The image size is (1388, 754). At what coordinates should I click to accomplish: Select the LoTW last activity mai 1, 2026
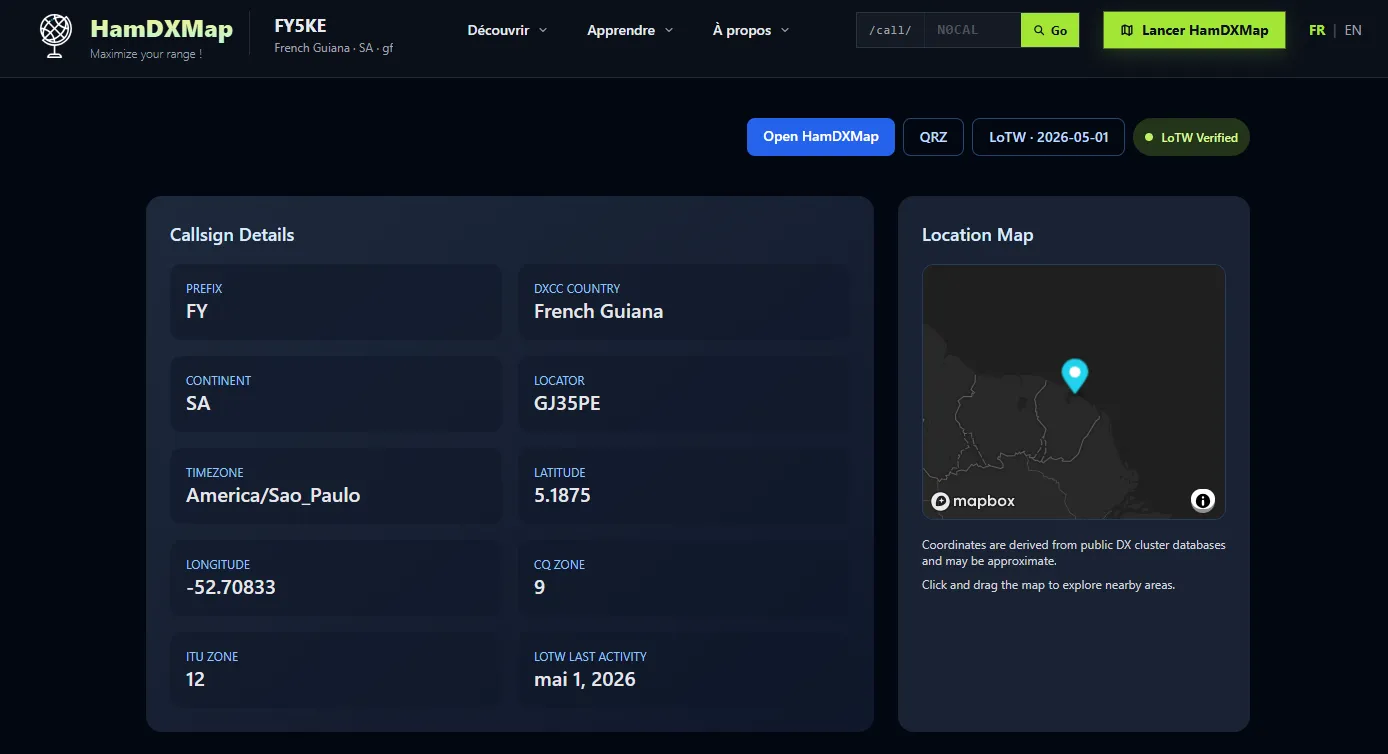(585, 679)
